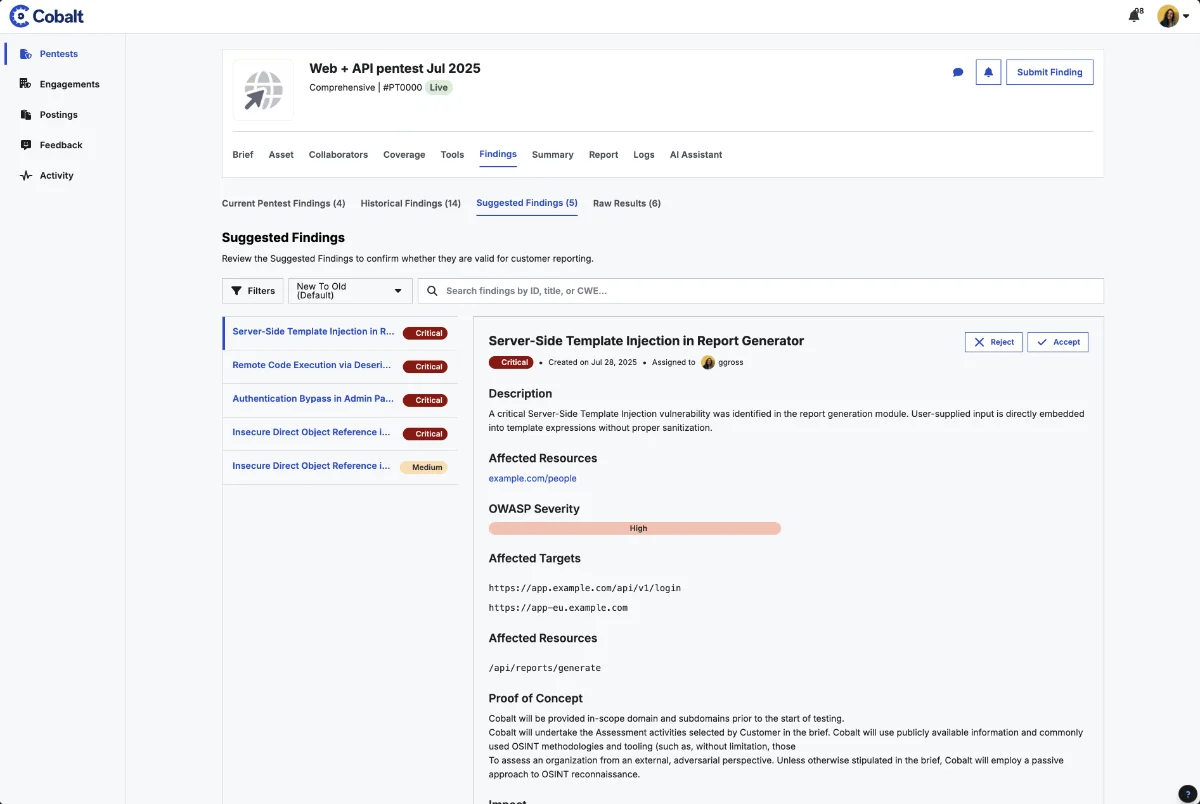This screenshot has height=804, width=1200.
Task: Open the AI Assistant tab
Action: click(696, 155)
